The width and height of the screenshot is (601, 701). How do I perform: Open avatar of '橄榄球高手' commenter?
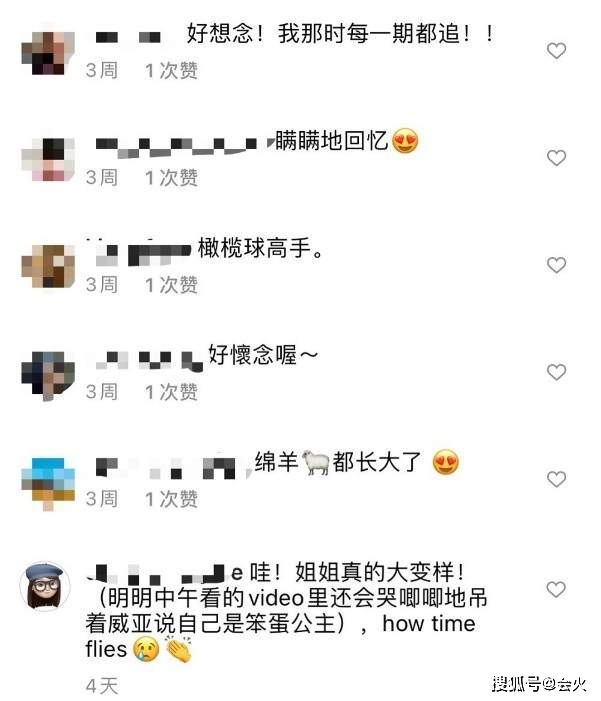(x=48, y=266)
